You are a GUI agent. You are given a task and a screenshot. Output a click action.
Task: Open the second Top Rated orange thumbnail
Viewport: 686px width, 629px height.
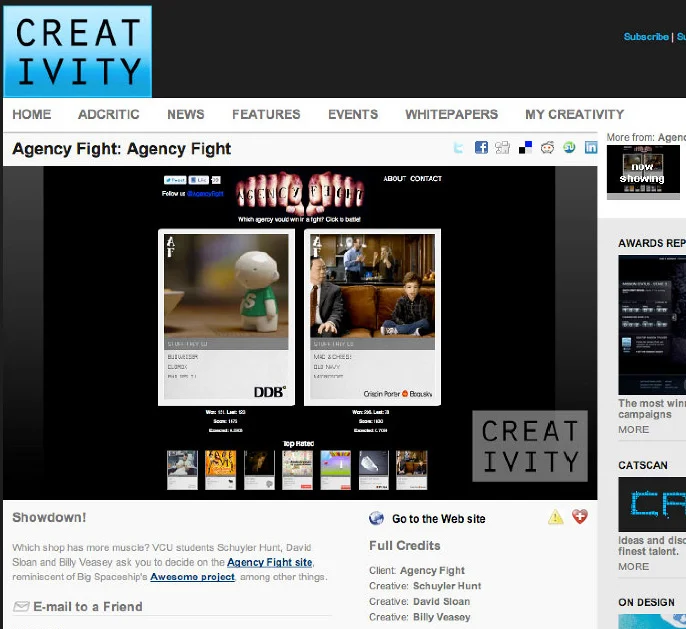point(220,470)
